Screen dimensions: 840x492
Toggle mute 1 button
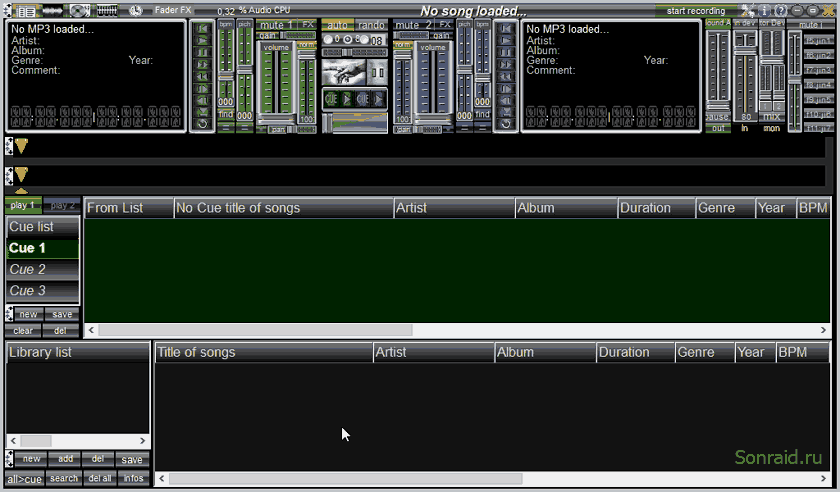[x=276, y=25]
